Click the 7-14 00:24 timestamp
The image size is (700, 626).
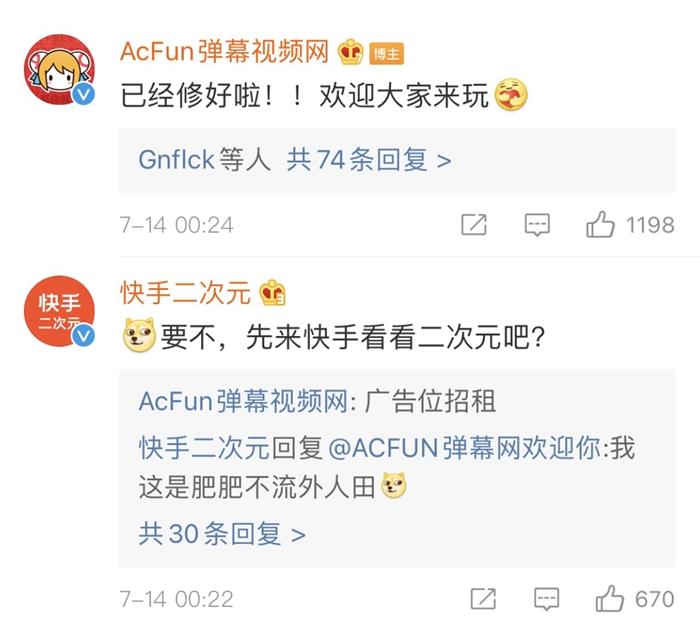(175, 226)
